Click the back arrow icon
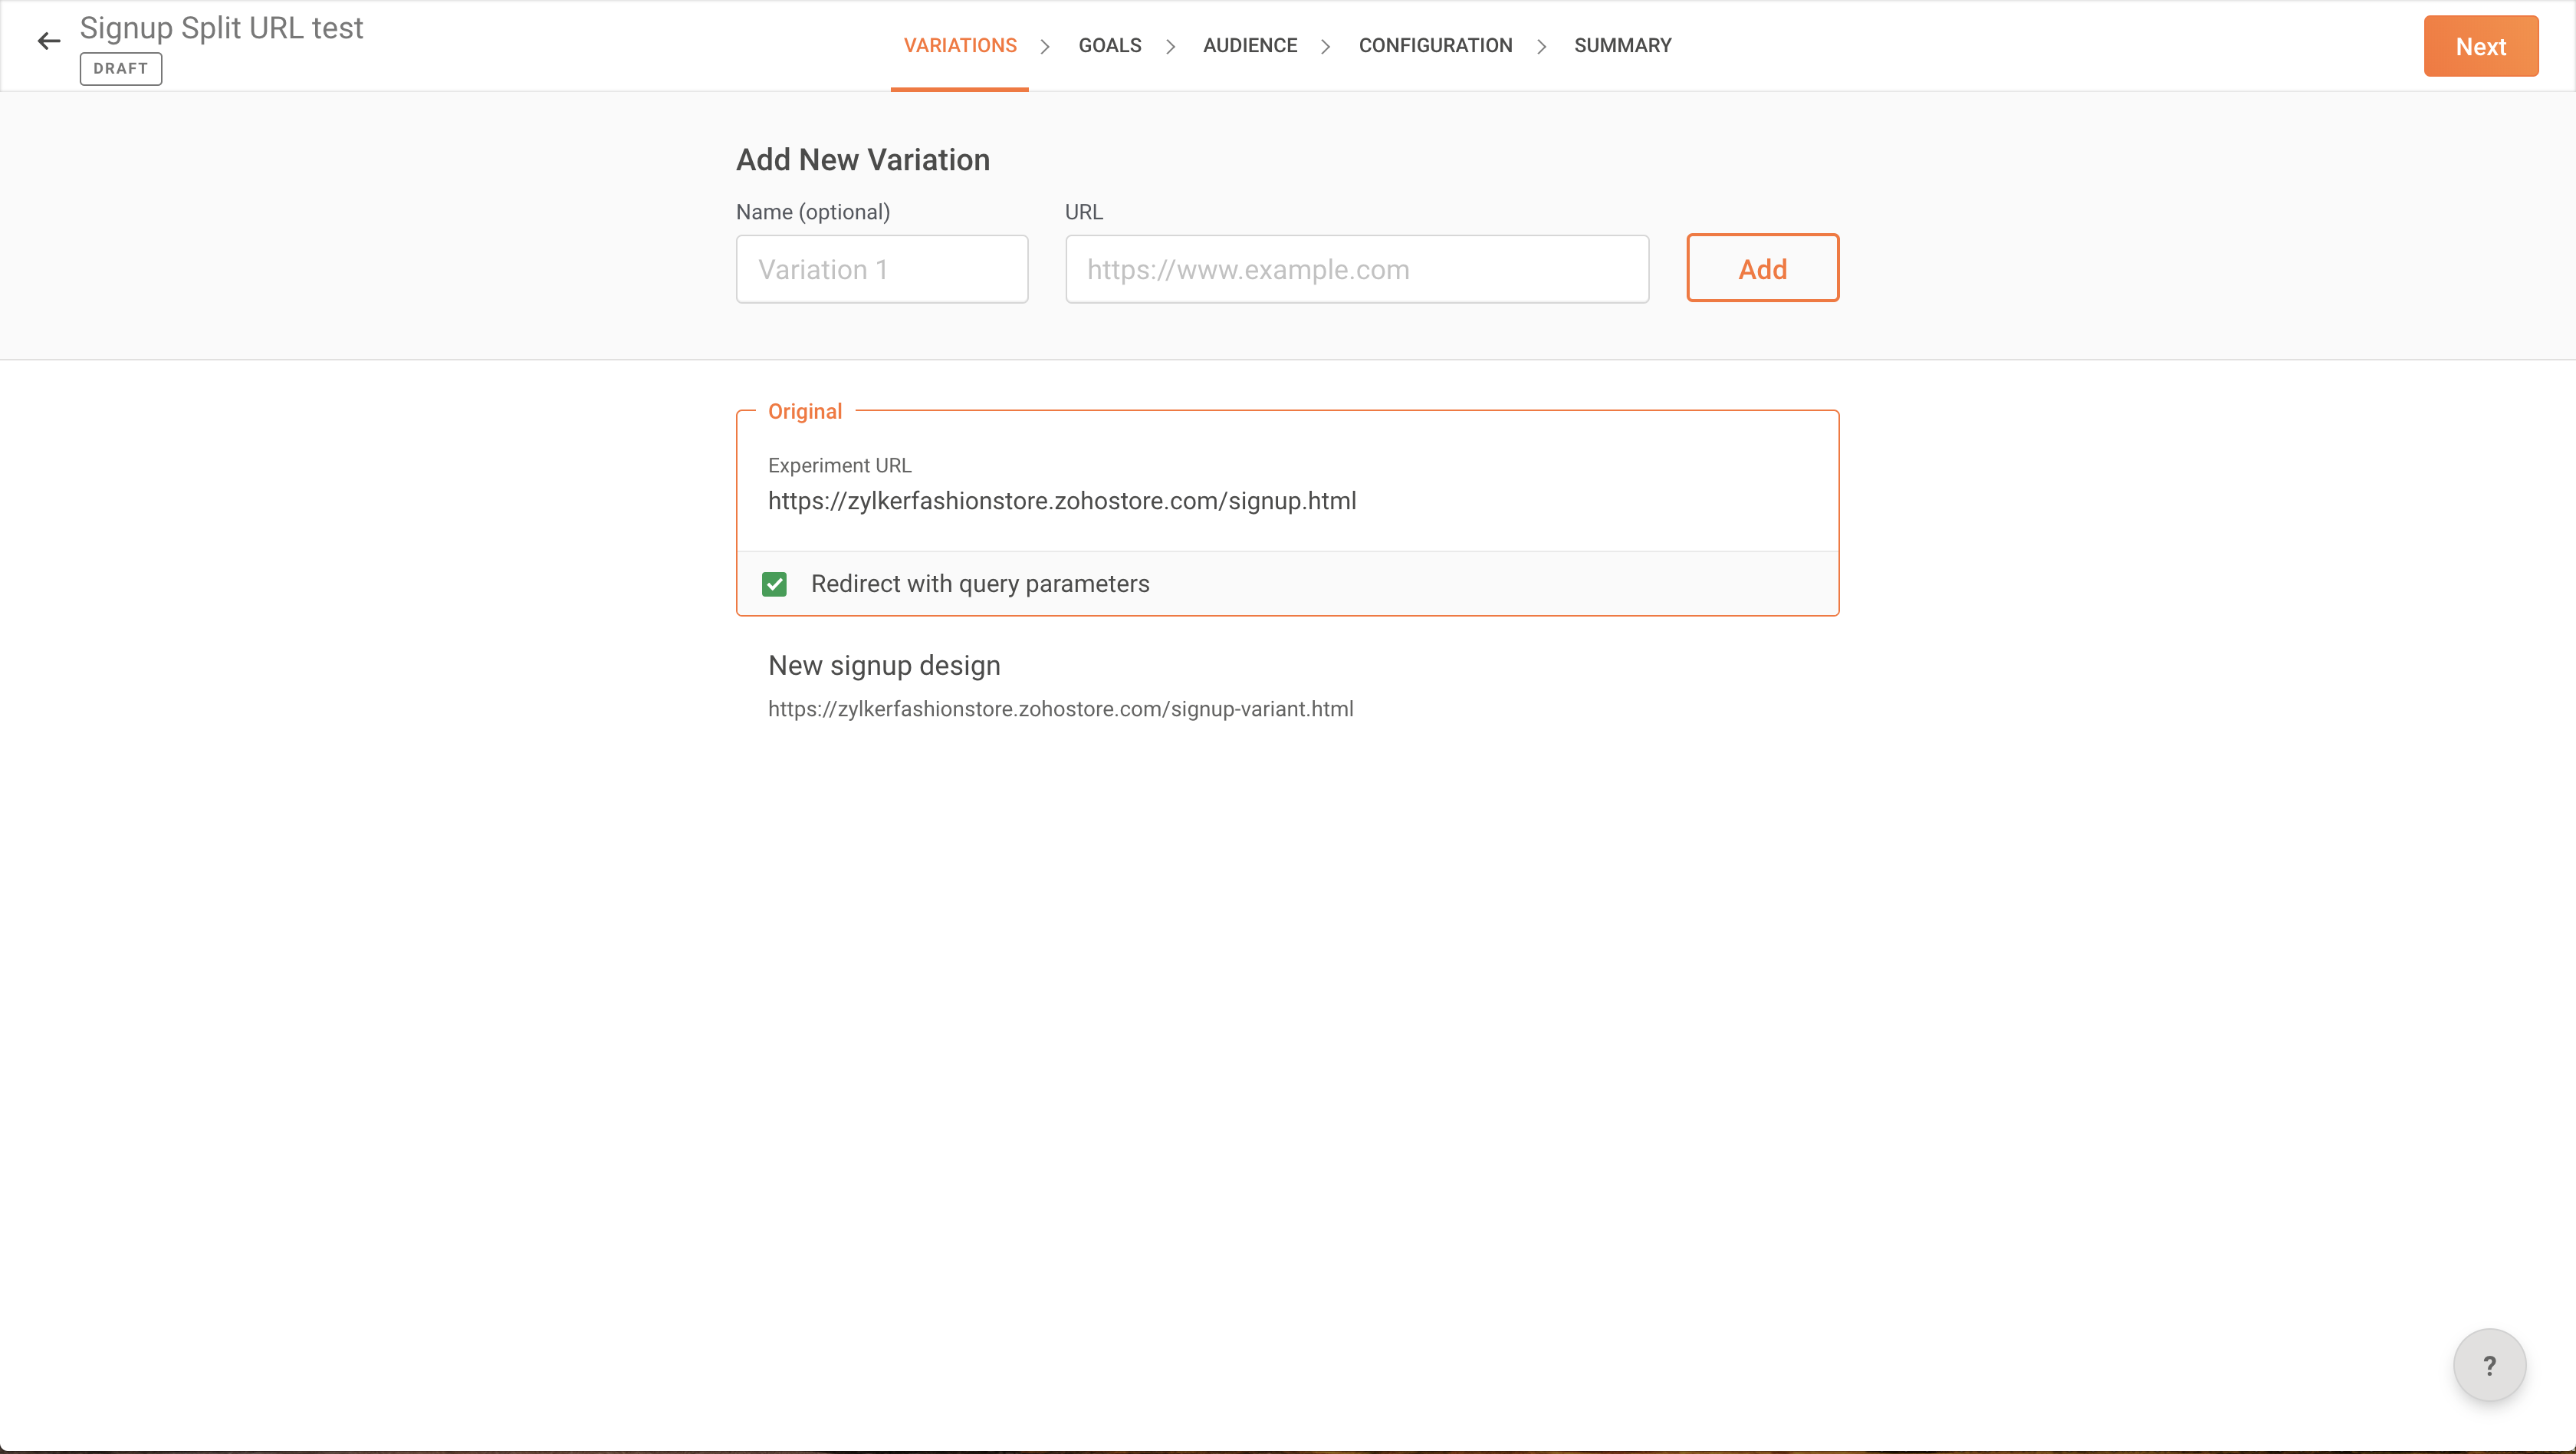This screenshot has width=2576, height=1454. pos(49,41)
